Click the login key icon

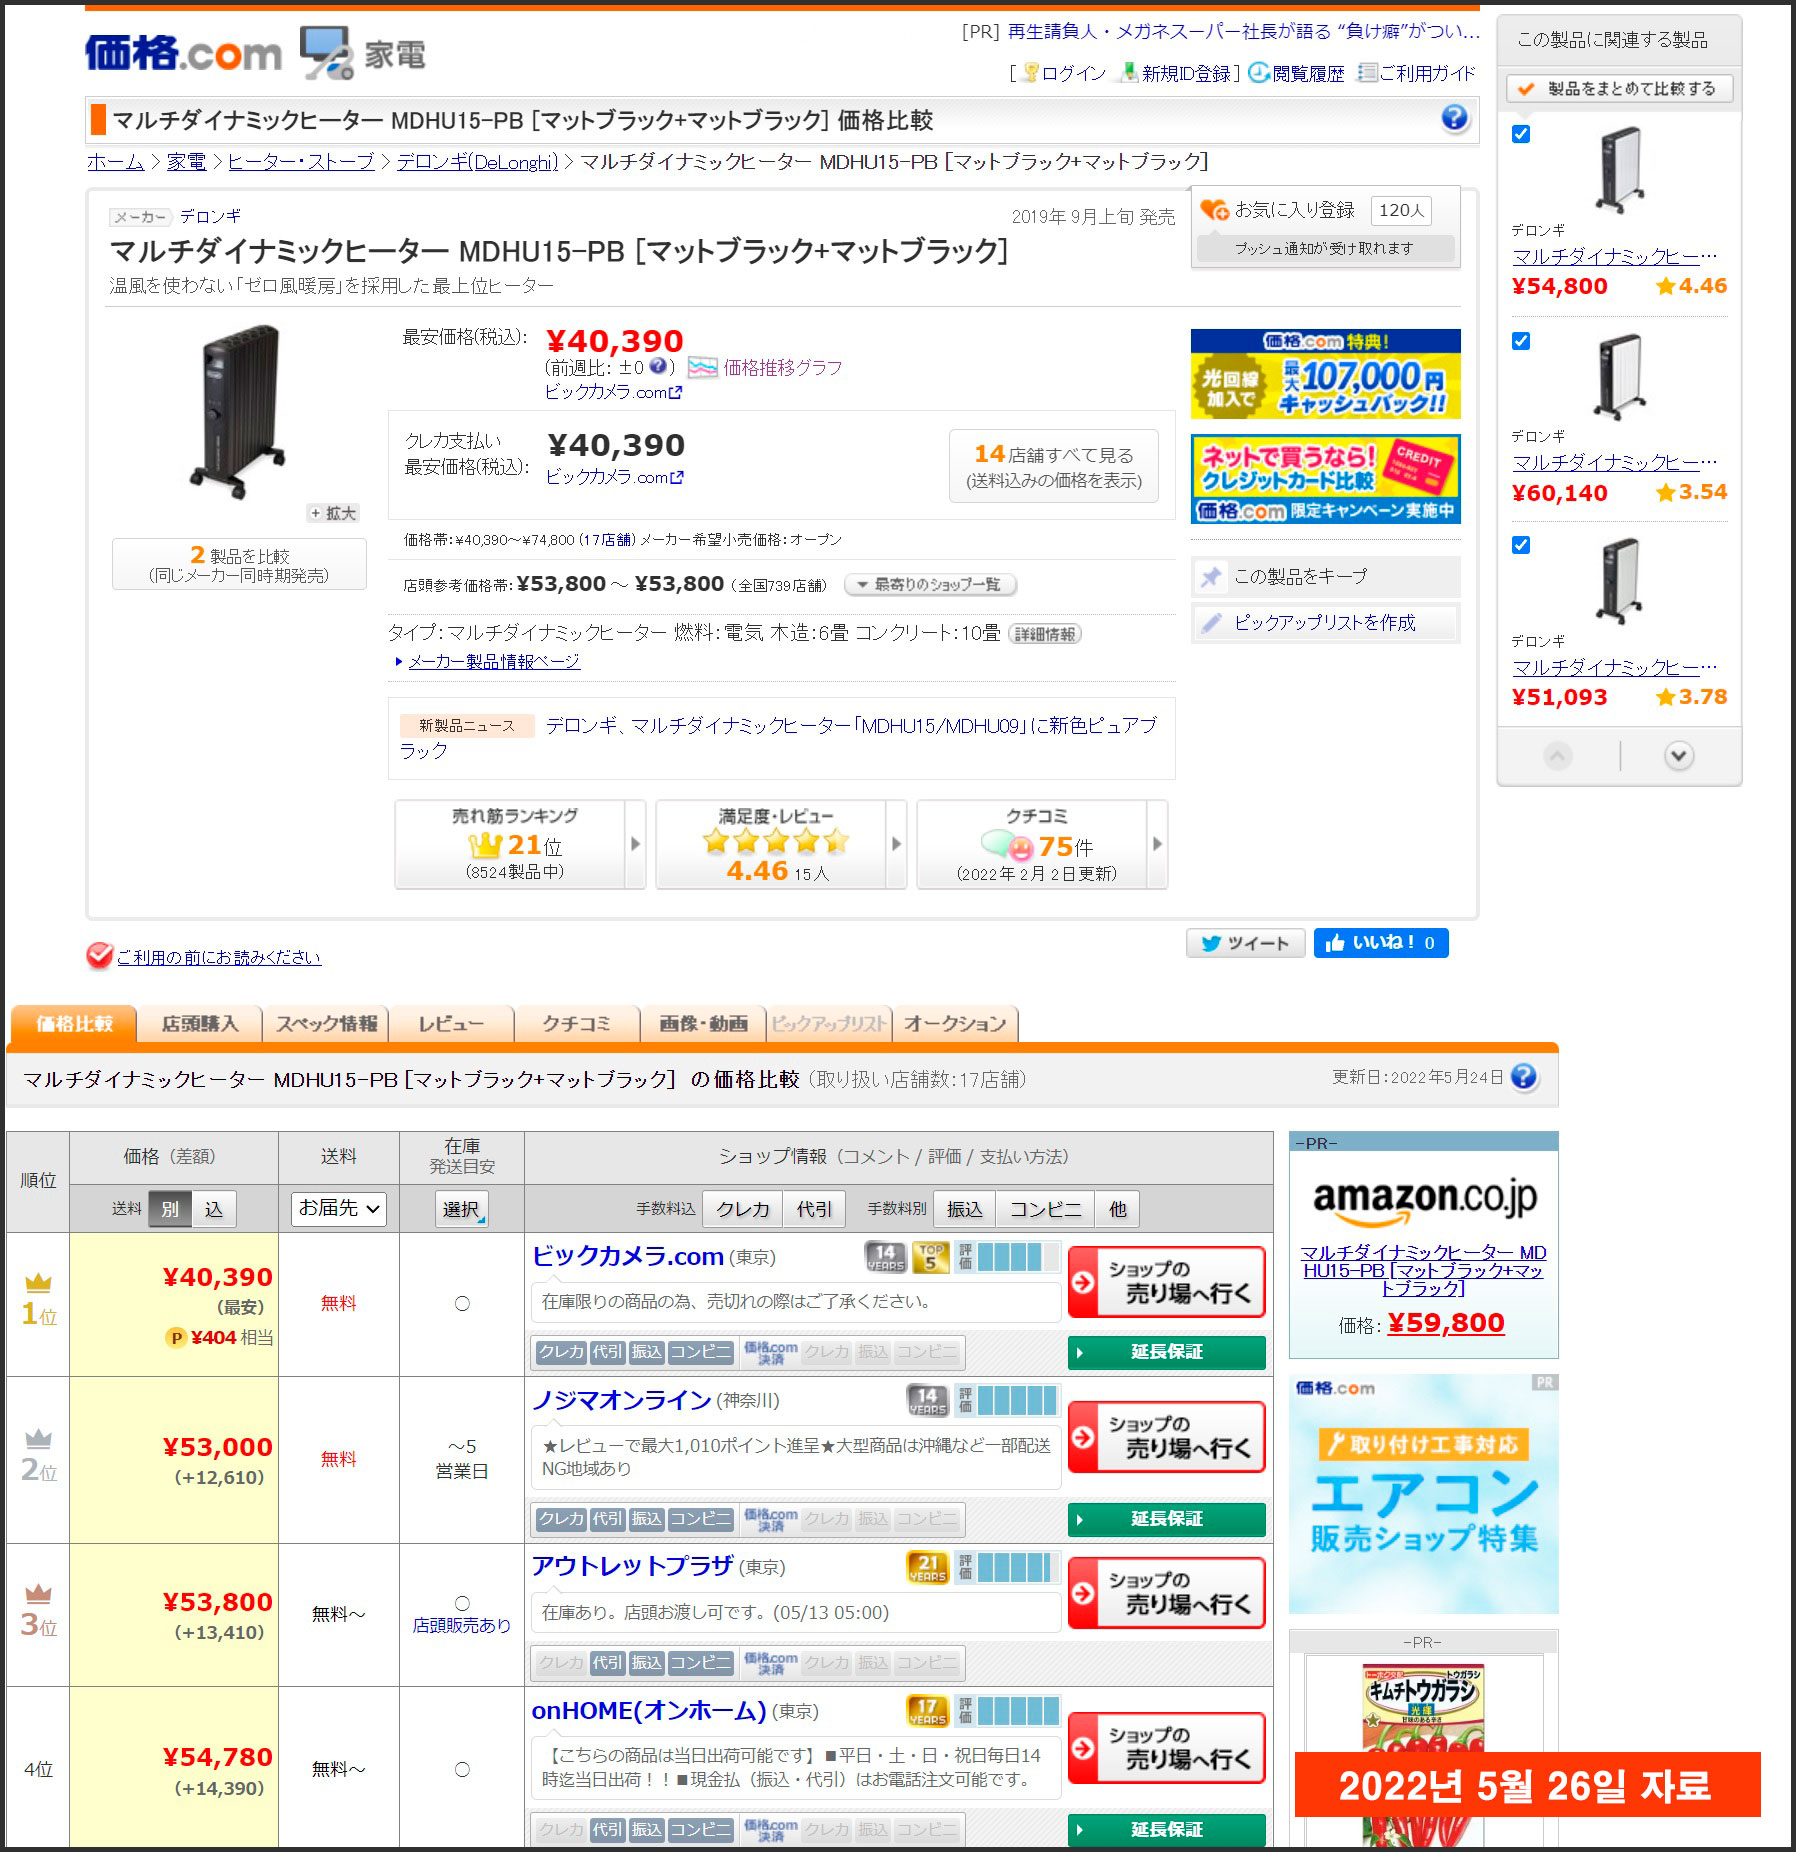1031,73
